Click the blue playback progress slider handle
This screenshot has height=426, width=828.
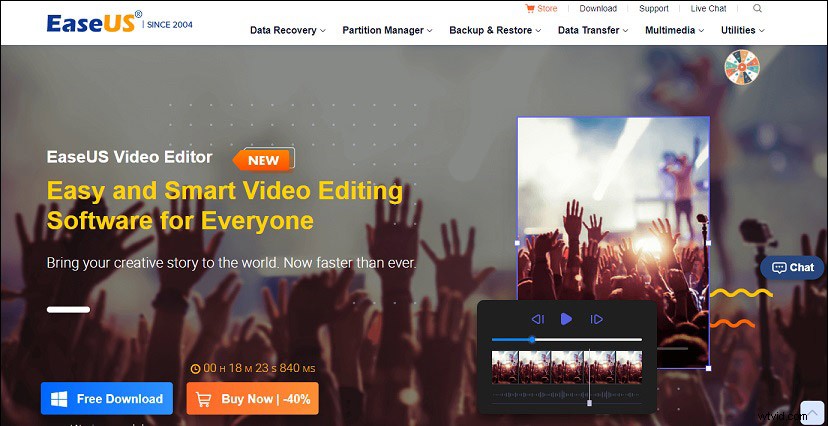pyautogui.click(x=532, y=339)
